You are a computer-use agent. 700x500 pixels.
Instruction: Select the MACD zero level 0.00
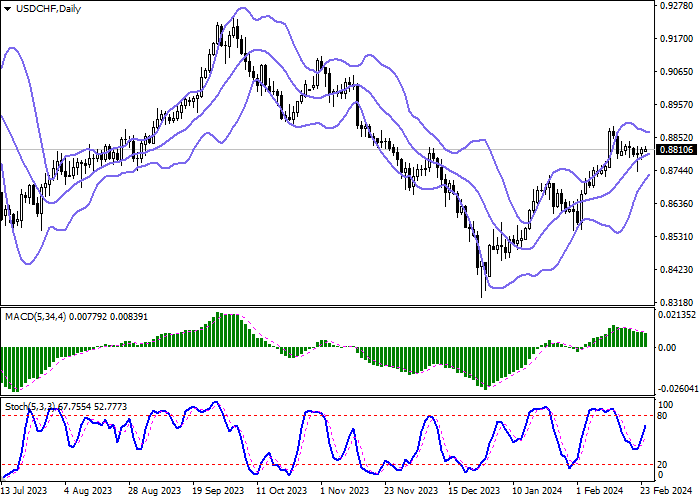tap(667, 347)
